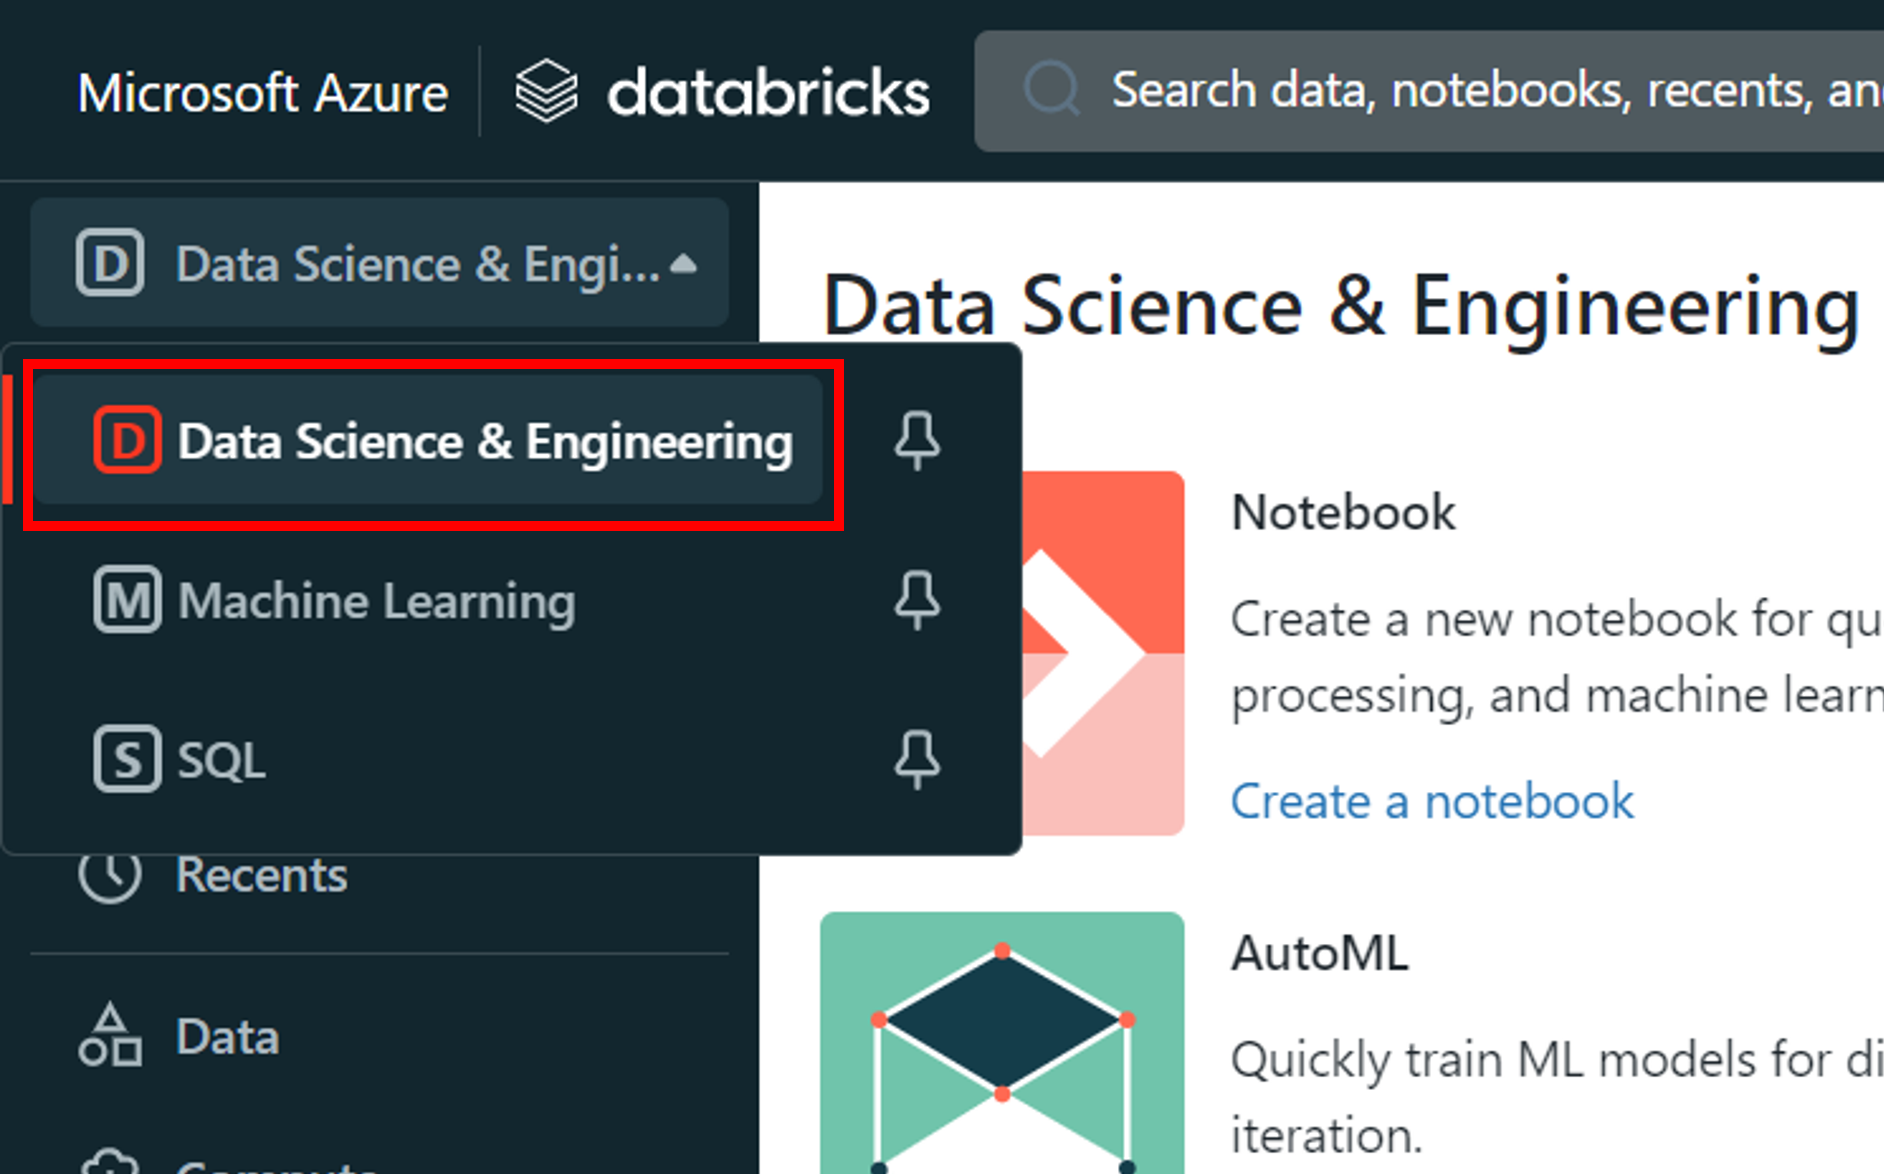
Task: Click the Microsoft Azure header text
Action: point(262,93)
